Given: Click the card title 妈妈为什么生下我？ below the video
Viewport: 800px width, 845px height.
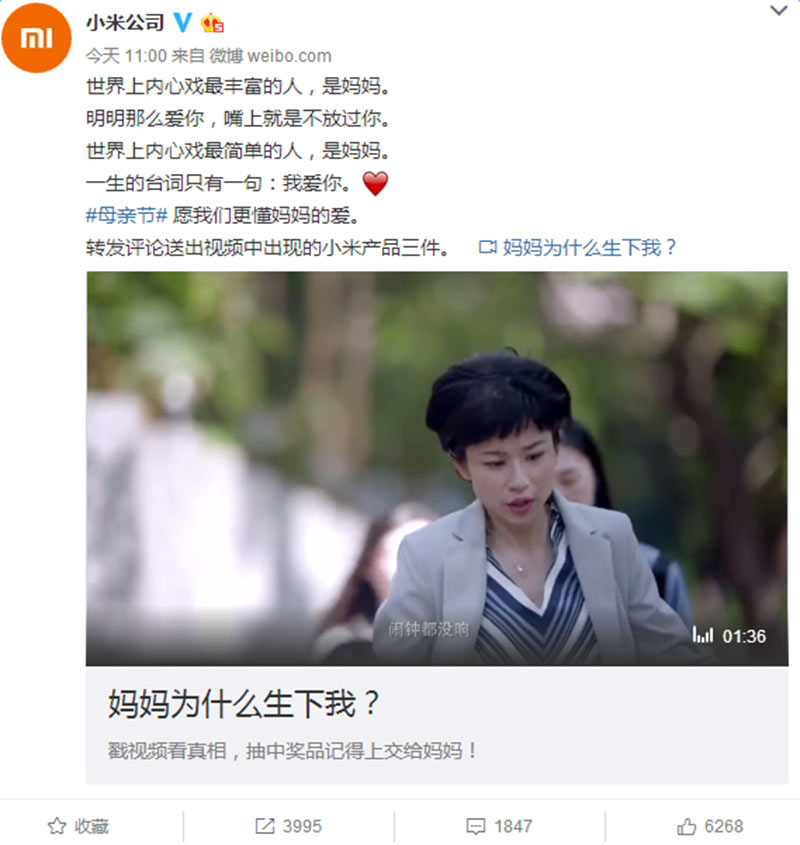Looking at the screenshot, I should point(244,704).
